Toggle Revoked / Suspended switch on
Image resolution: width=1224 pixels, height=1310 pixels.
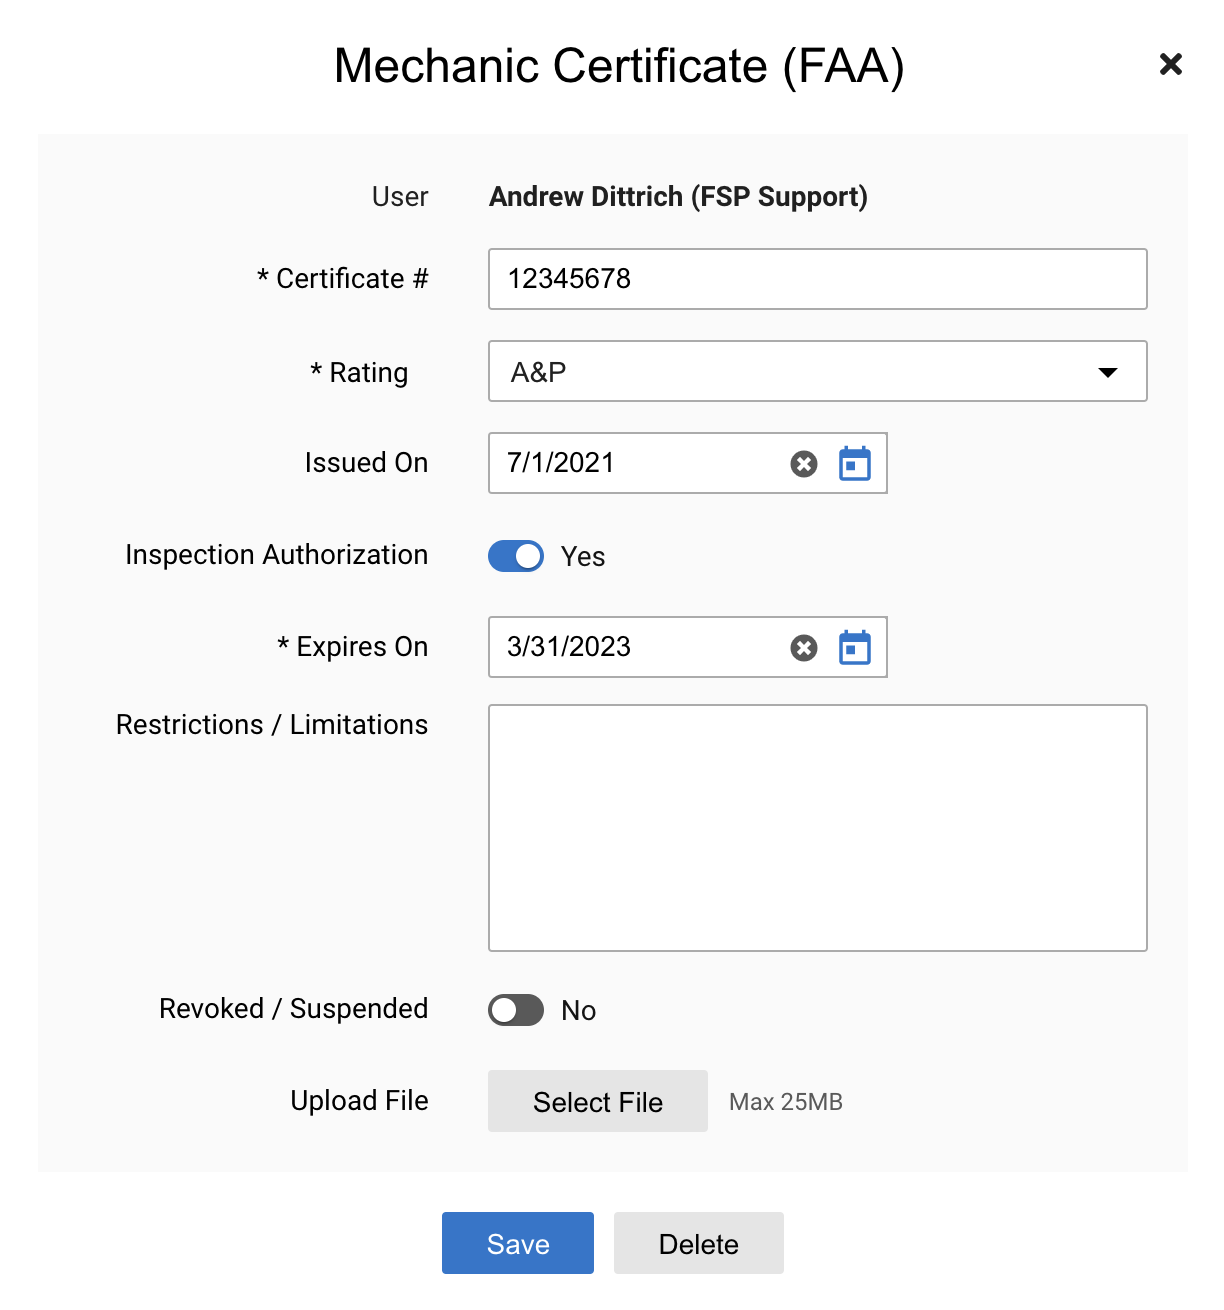516,1010
